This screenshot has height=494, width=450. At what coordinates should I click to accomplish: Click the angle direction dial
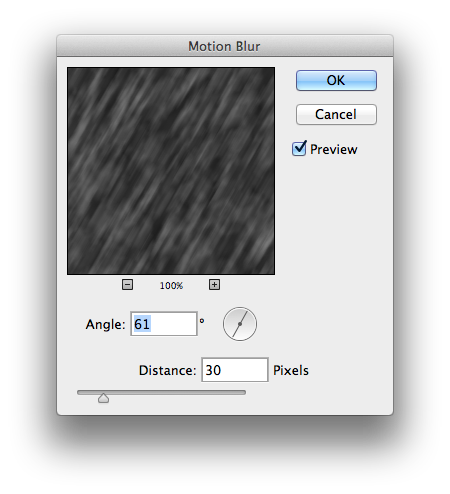pyautogui.click(x=240, y=324)
